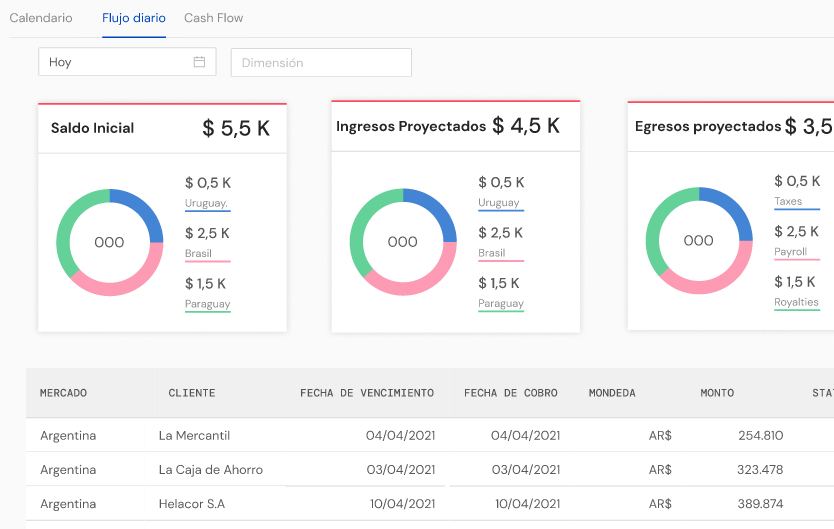Image resolution: width=834 pixels, height=529 pixels.
Task: Click the Saldo Inicial card title
Action: [93, 128]
